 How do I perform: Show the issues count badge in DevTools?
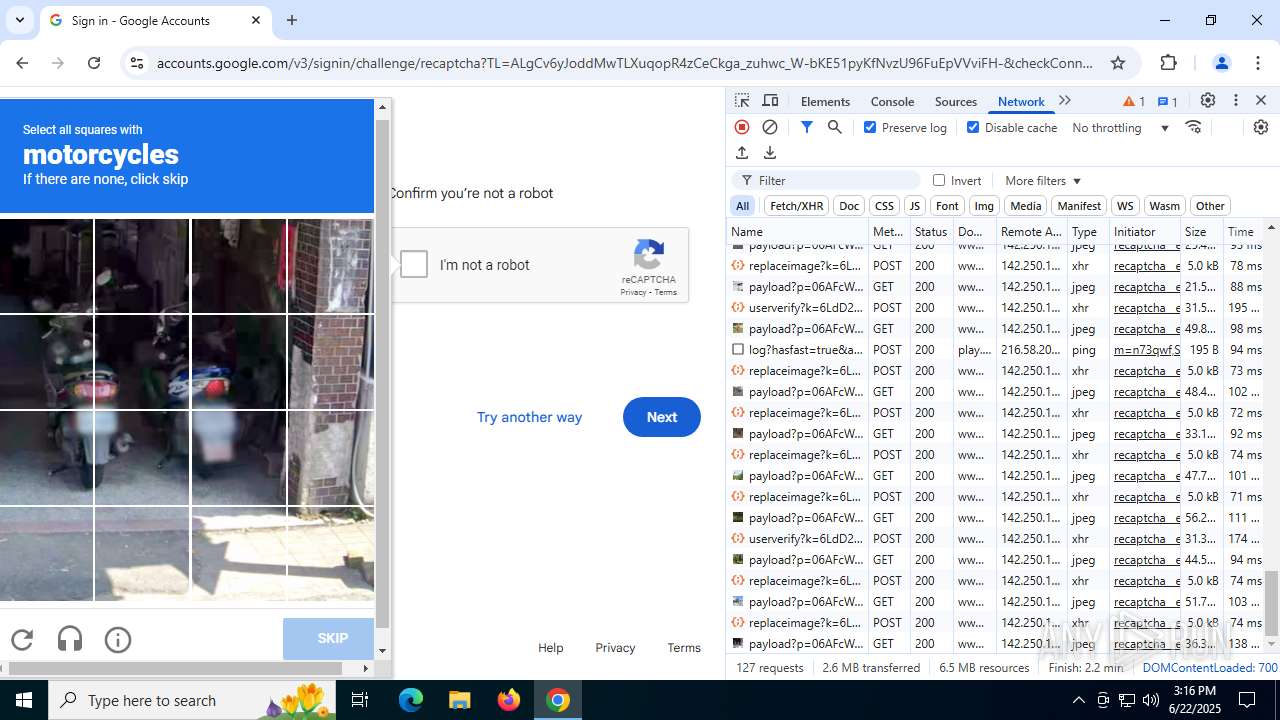(1167, 101)
